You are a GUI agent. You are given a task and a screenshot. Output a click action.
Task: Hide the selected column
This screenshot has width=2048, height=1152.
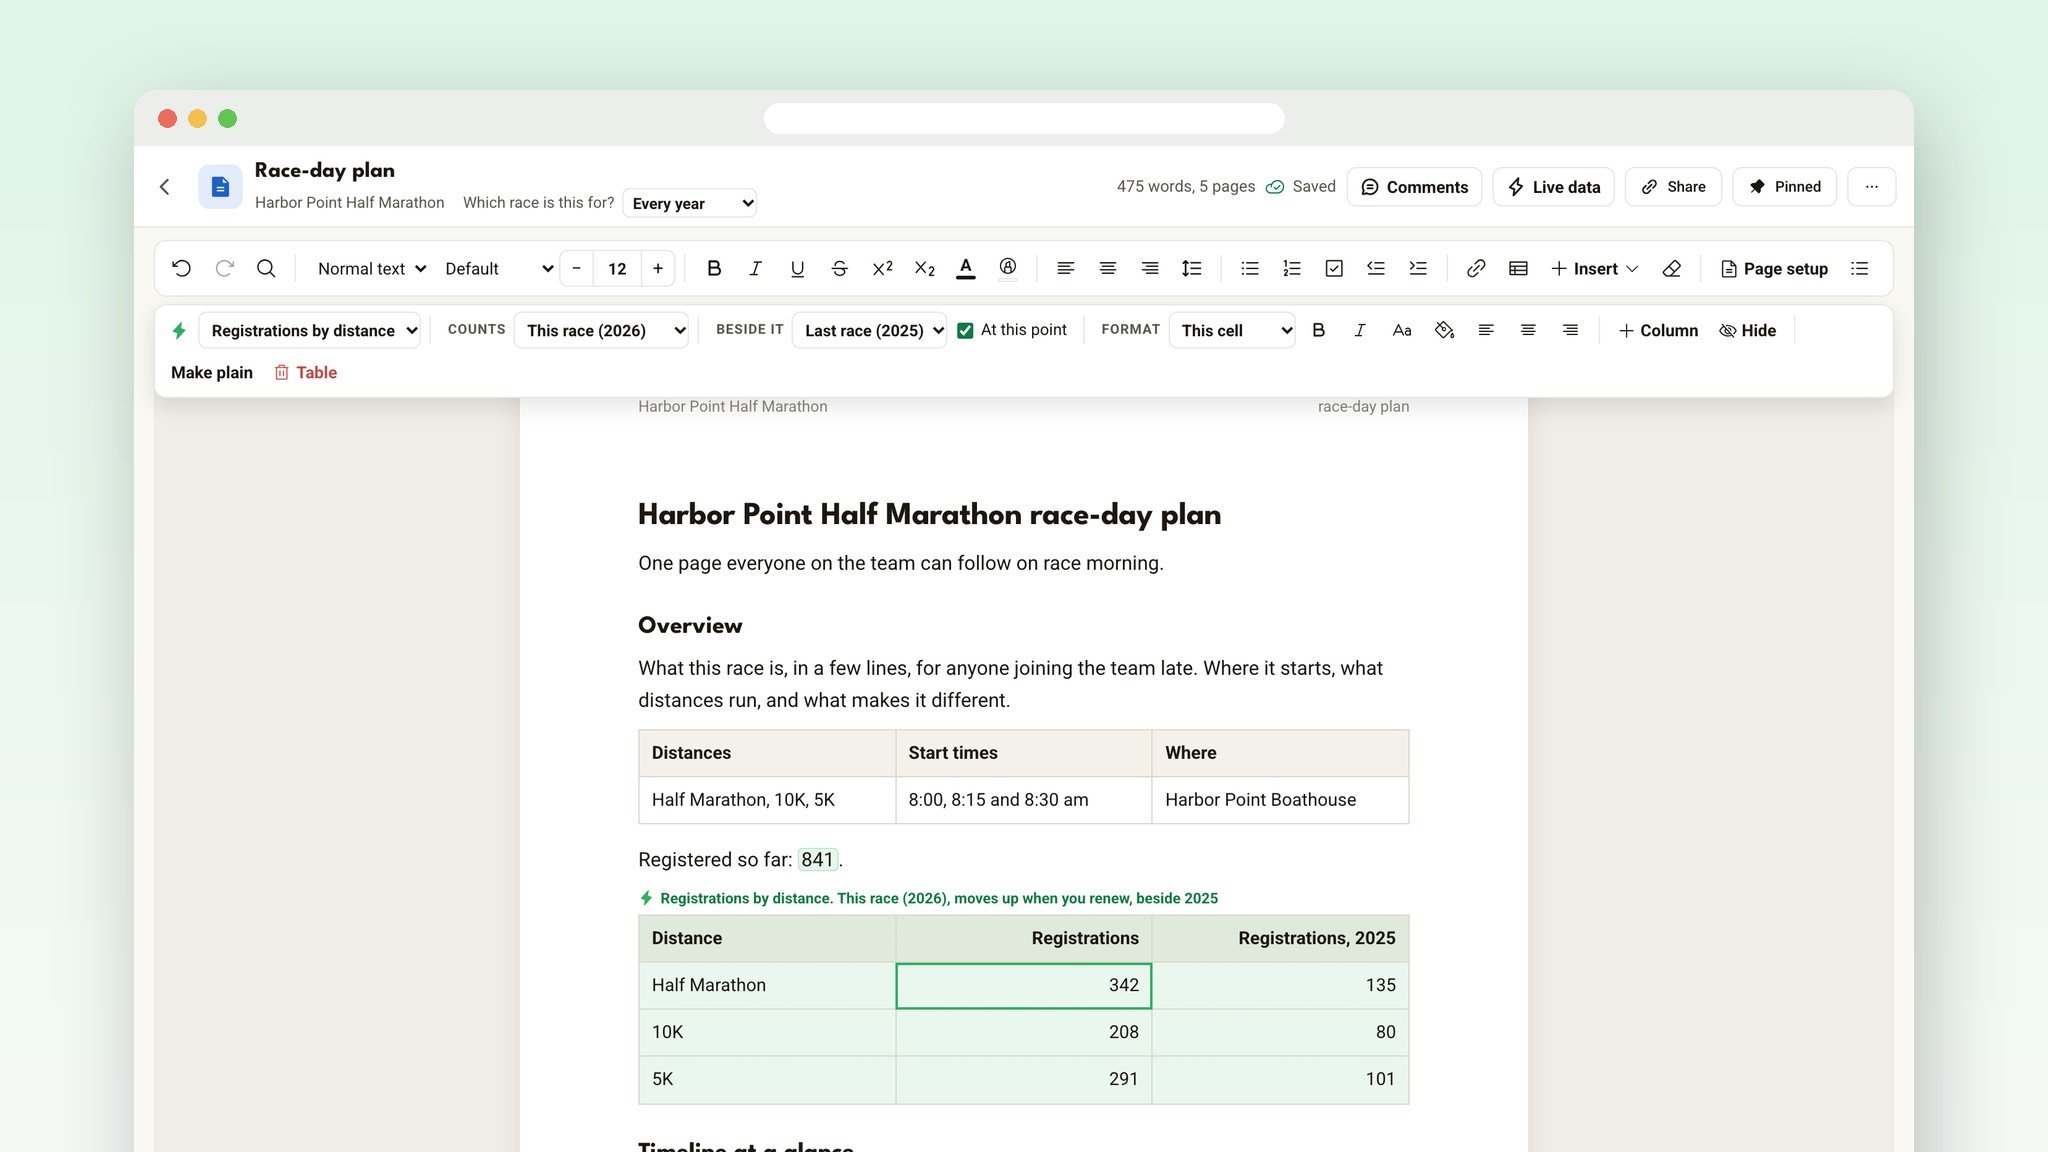coord(1747,330)
